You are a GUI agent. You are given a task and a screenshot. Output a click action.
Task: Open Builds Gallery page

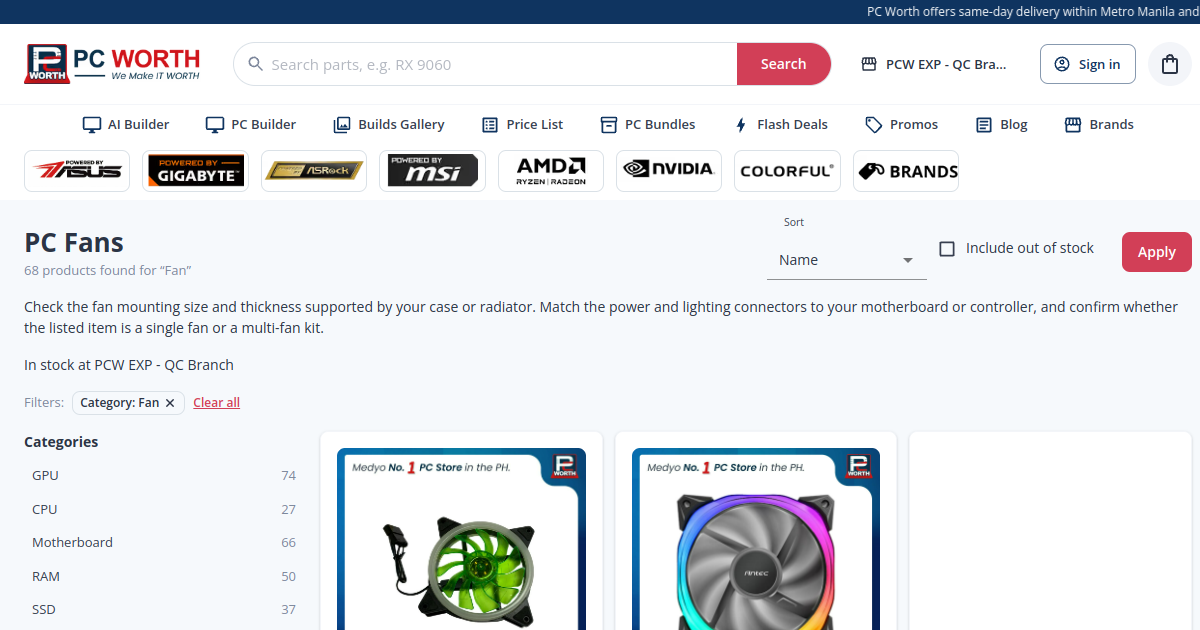389,125
